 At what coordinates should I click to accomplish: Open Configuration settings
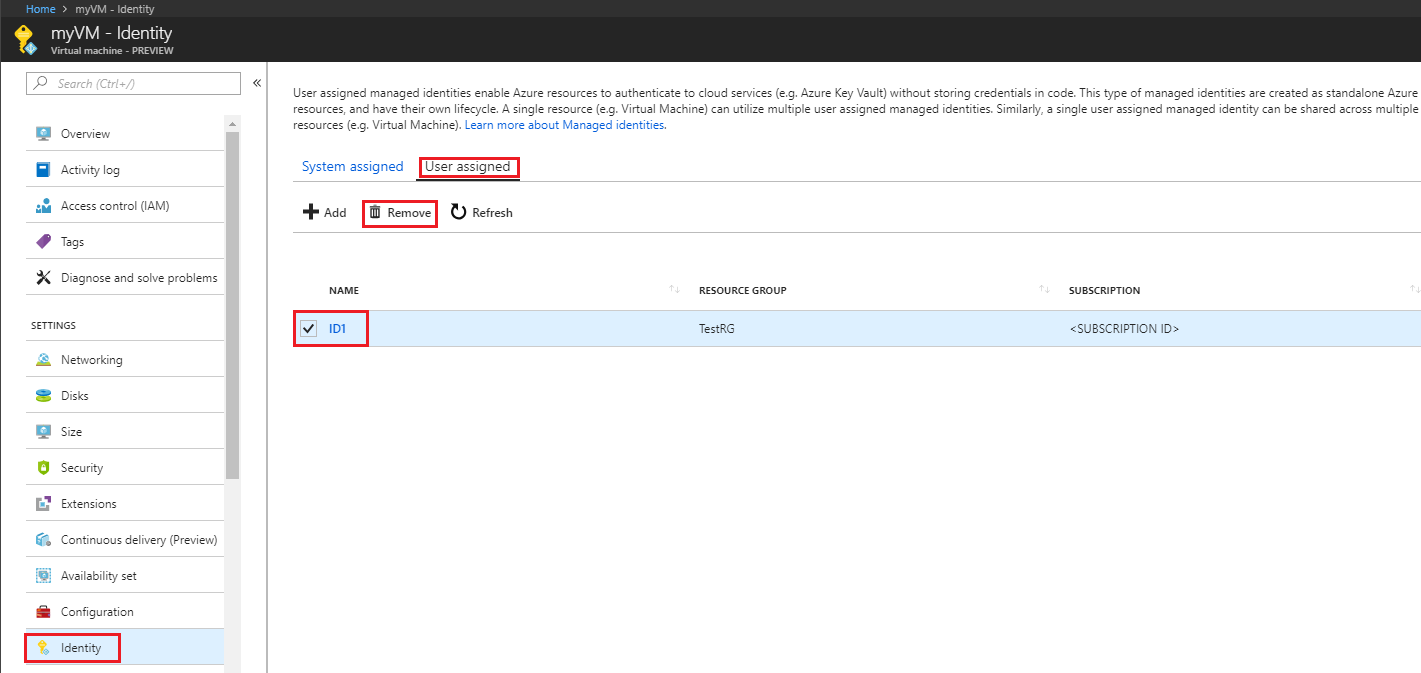(125, 612)
